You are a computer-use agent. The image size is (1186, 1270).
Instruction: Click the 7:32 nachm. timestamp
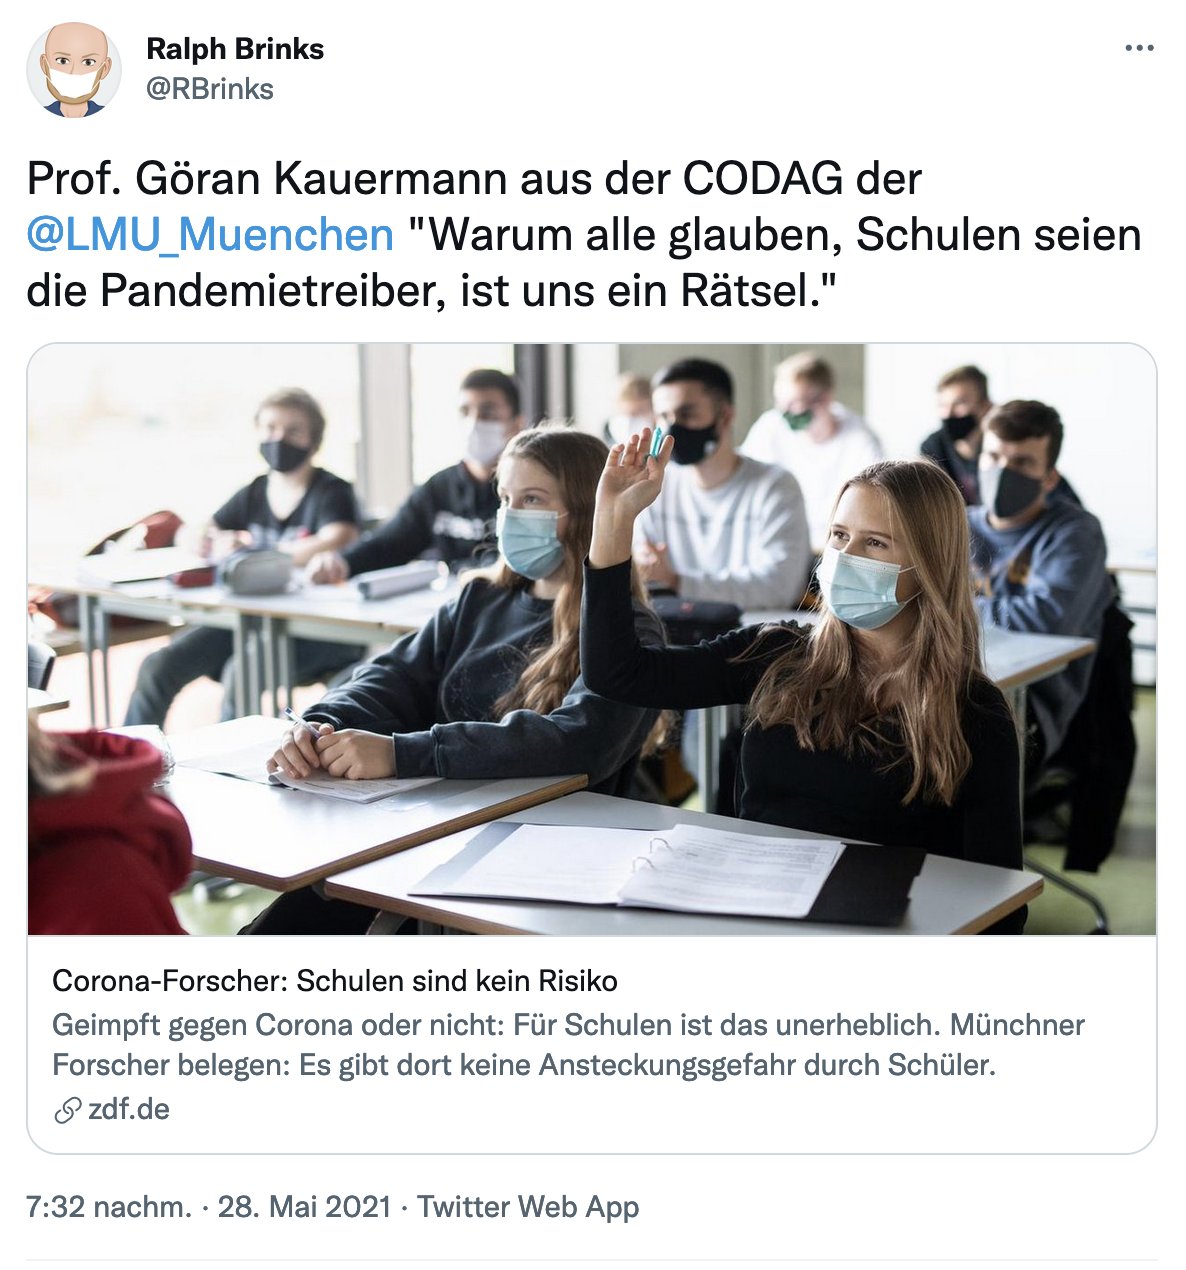coord(107,1207)
